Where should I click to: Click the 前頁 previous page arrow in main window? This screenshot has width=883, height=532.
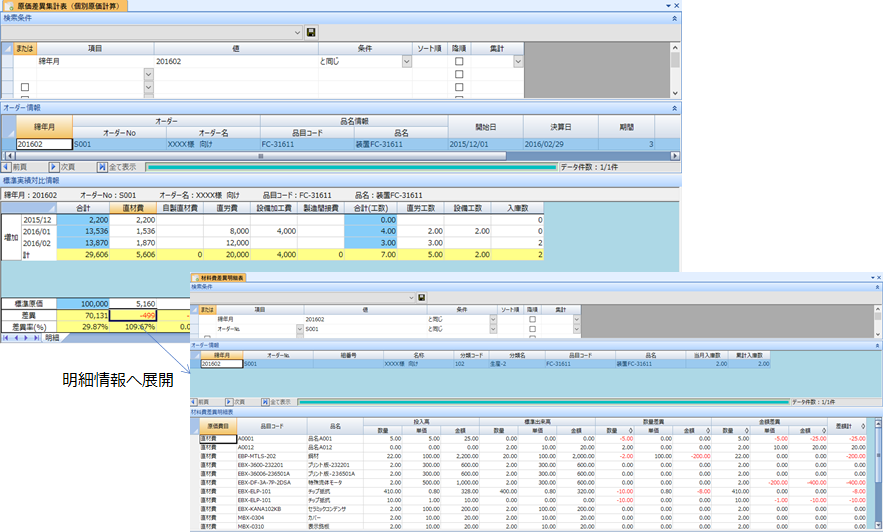(x=6, y=167)
